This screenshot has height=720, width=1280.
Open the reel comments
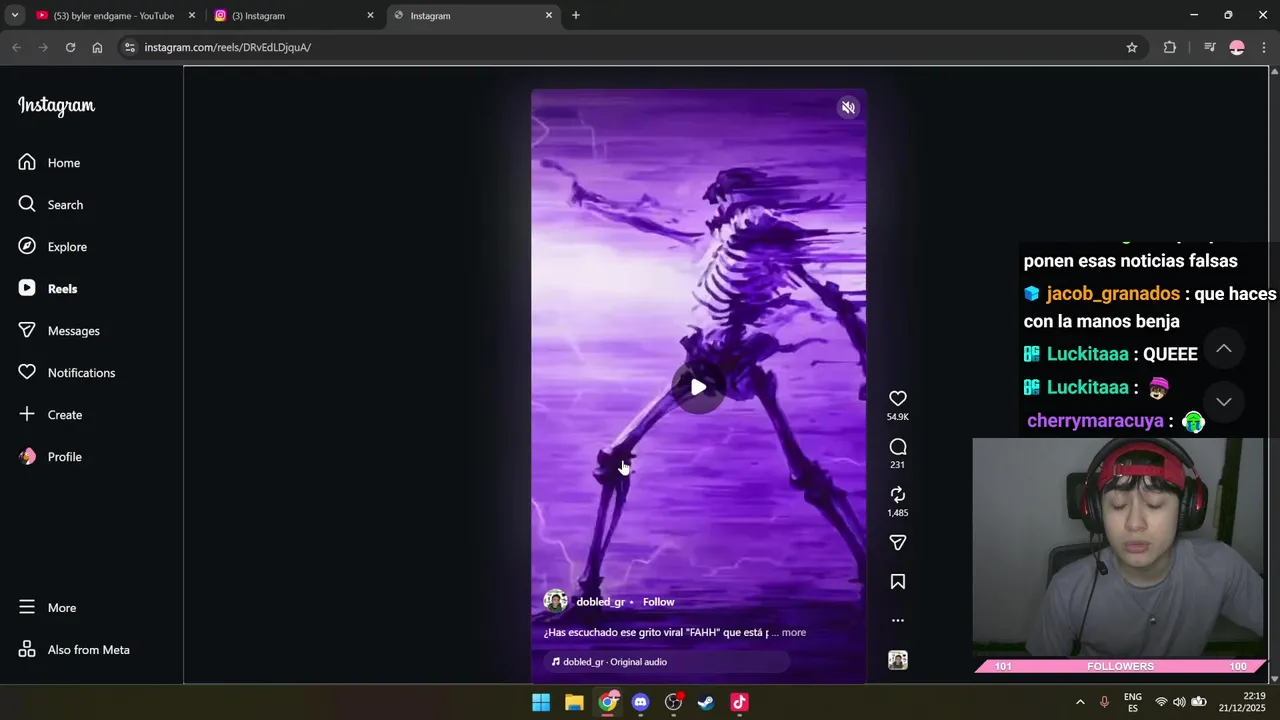click(898, 447)
